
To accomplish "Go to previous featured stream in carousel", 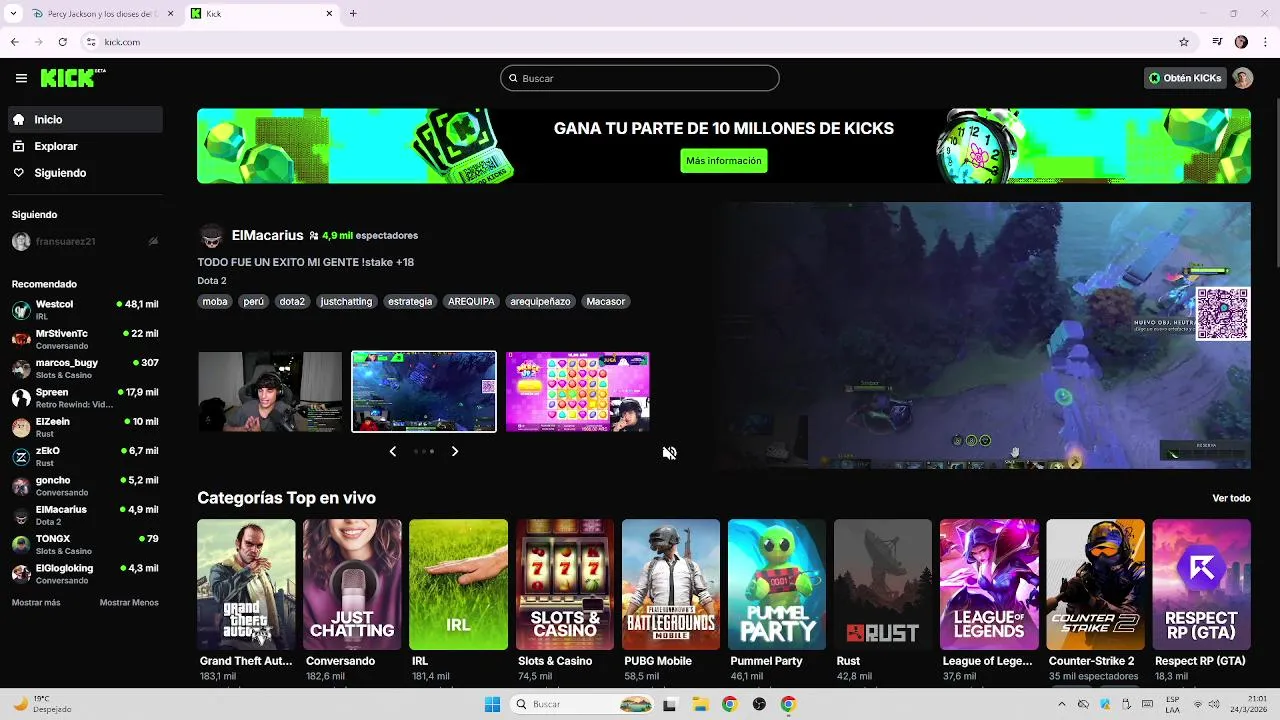I will [392, 452].
